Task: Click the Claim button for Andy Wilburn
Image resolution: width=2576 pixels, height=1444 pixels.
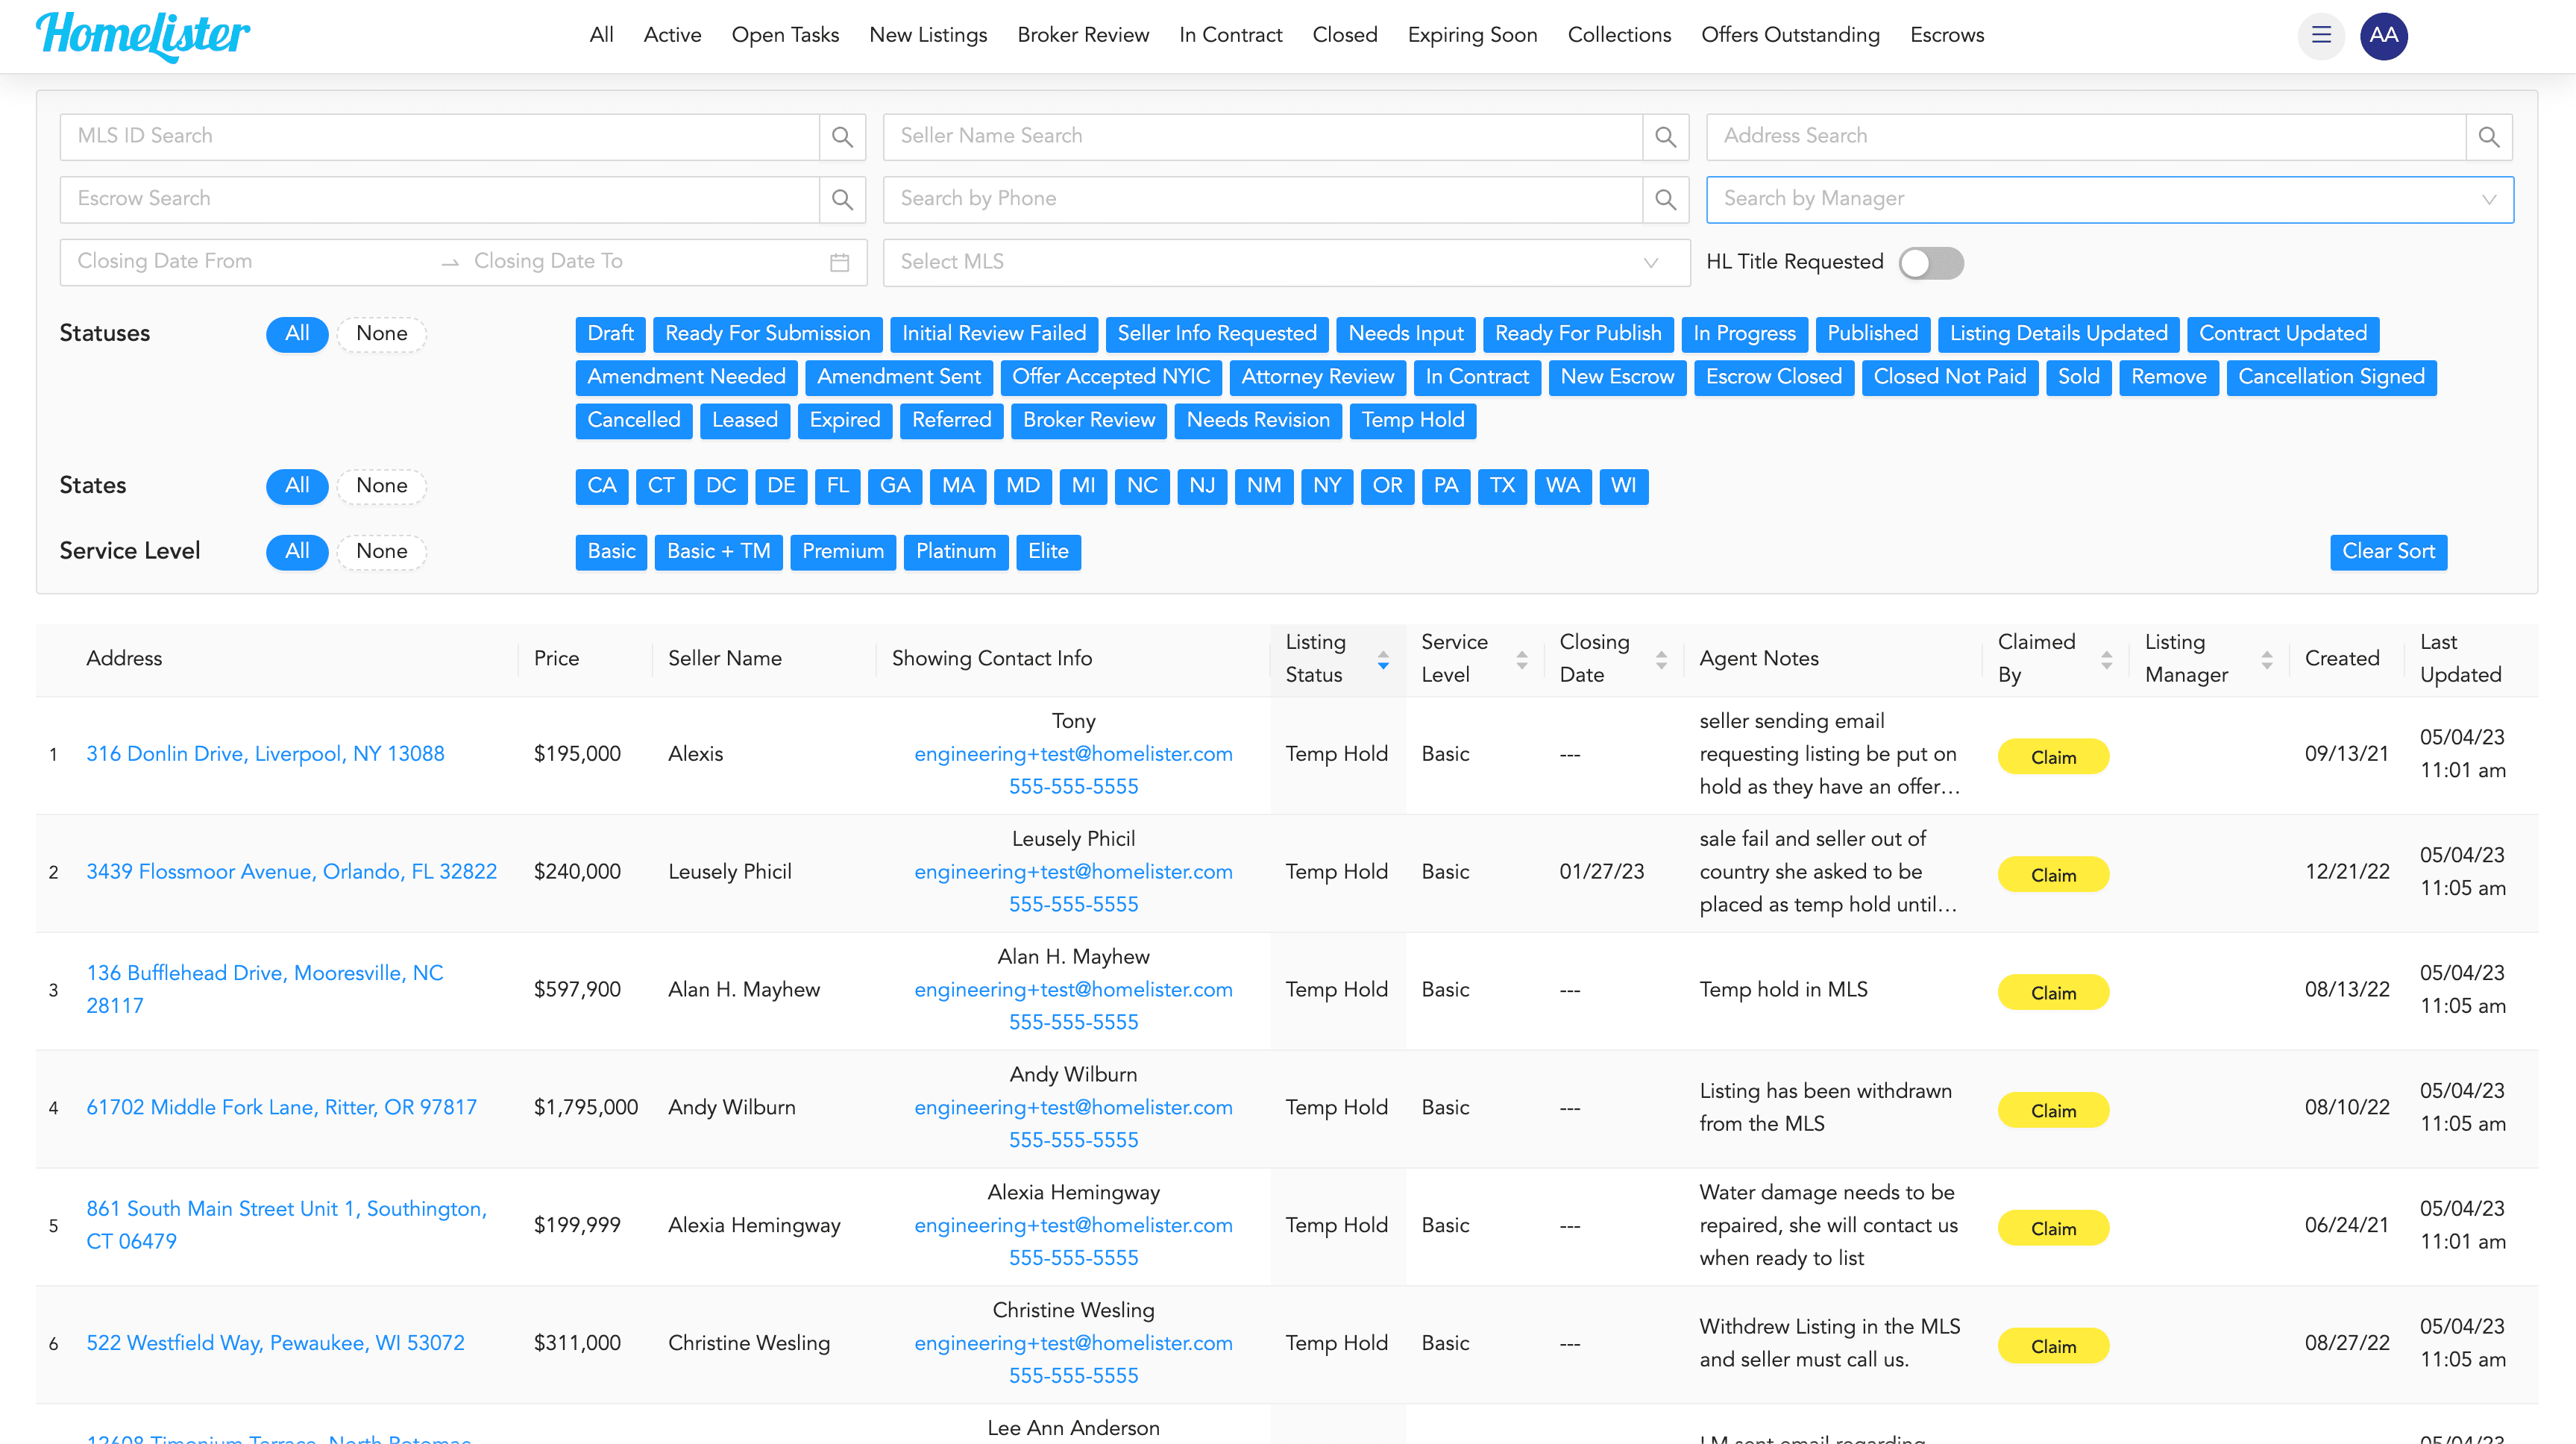Action: [x=2052, y=1110]
